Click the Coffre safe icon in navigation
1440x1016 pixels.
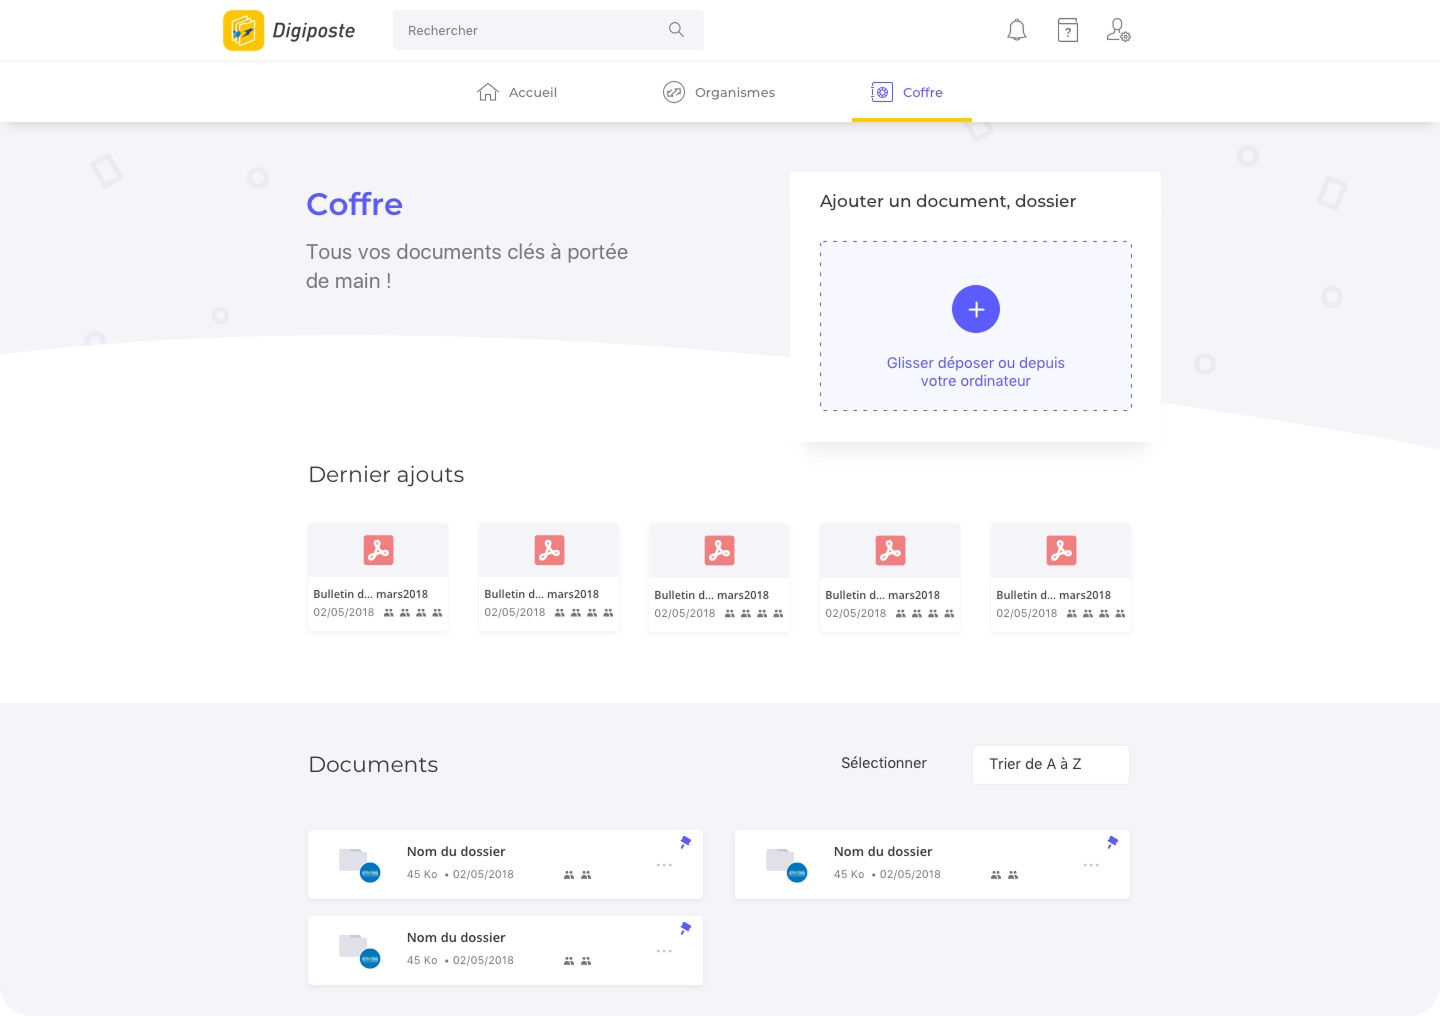click(x=881, y=92)
